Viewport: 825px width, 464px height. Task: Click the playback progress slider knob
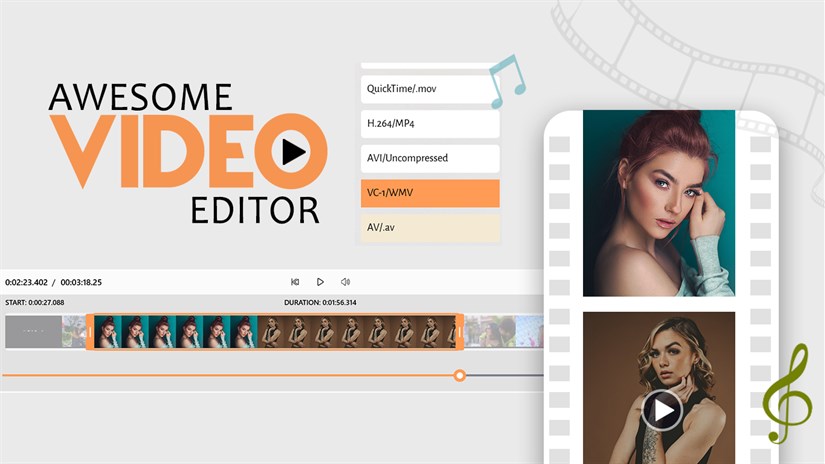[x=460, y=375]
